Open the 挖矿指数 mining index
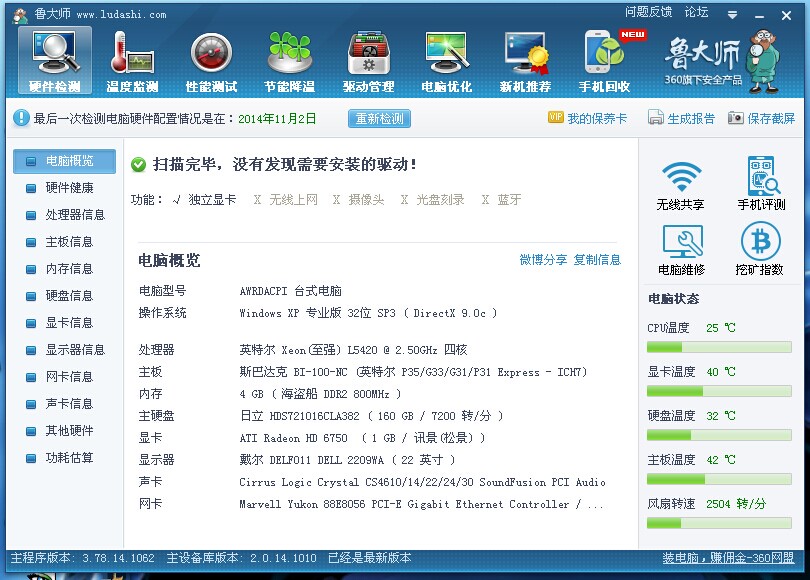The width and height of the screenshot is (810, 580). 759,248
